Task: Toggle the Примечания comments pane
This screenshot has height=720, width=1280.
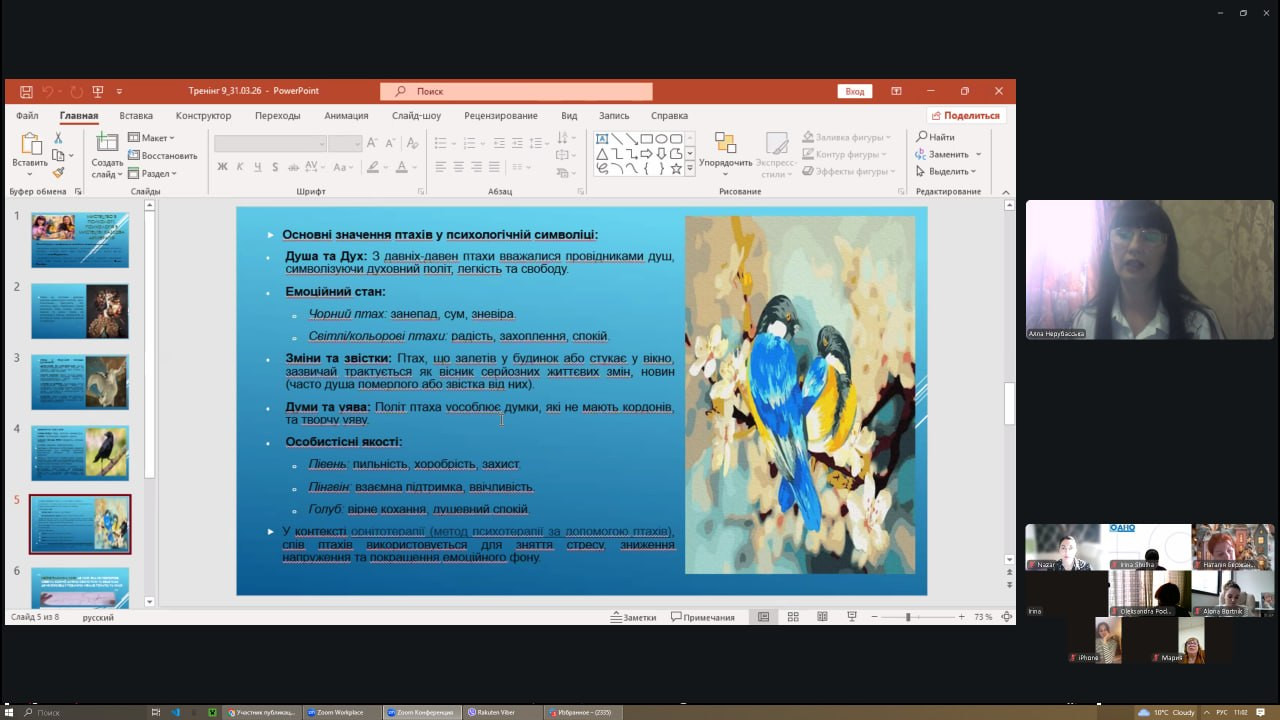Action: pos(703,617)
